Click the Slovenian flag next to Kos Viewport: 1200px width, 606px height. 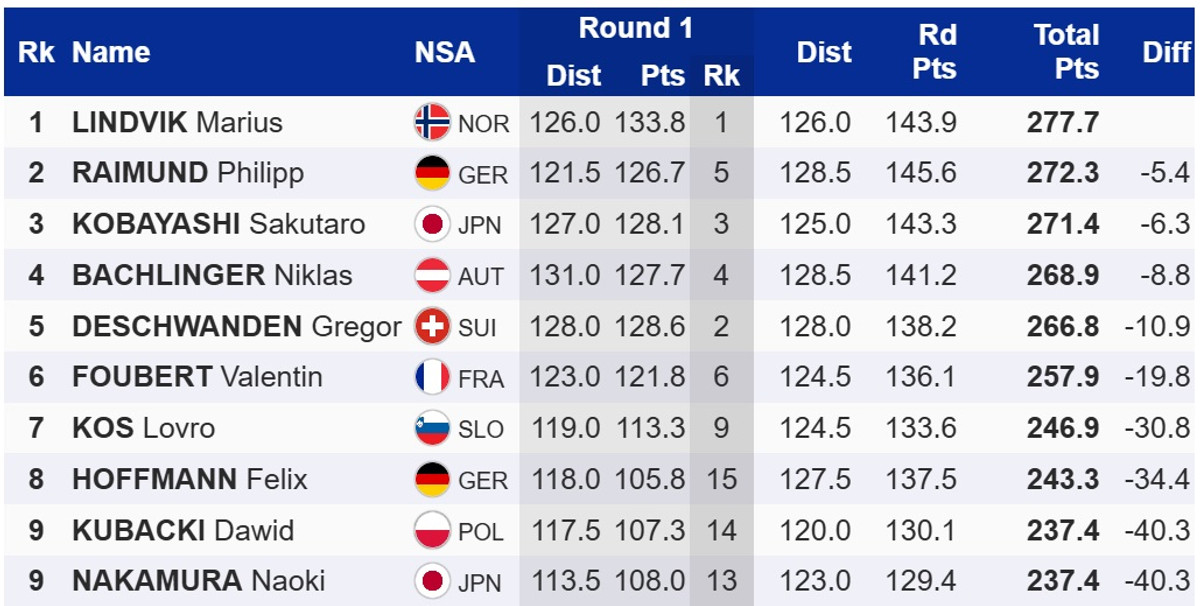coord(432,428)
